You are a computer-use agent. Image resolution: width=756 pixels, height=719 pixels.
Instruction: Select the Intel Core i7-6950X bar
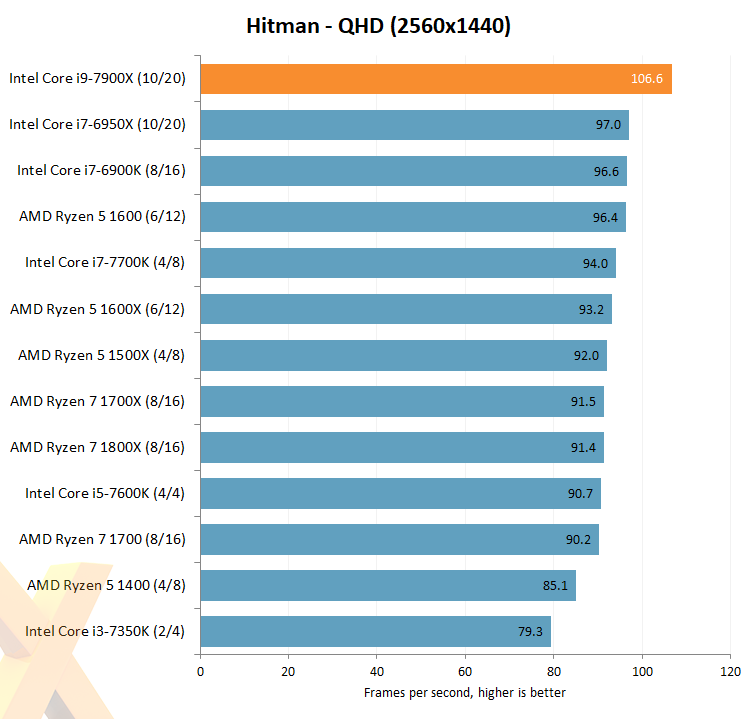click(x=415, y=125)
